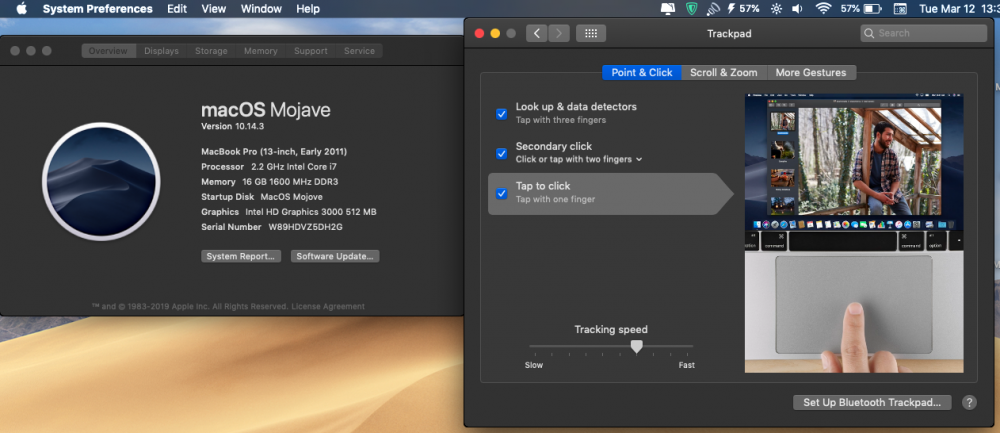Open Storage tab in About This Mac
The height and width of the screenshot is (433, 1000).
pos(211,51)
